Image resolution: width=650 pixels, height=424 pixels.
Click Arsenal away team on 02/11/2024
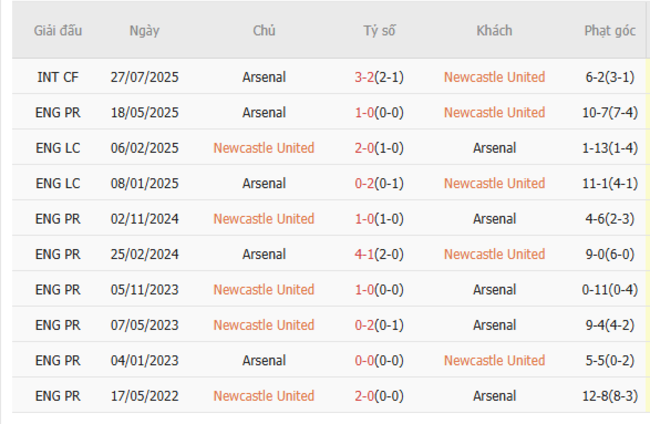494,219
